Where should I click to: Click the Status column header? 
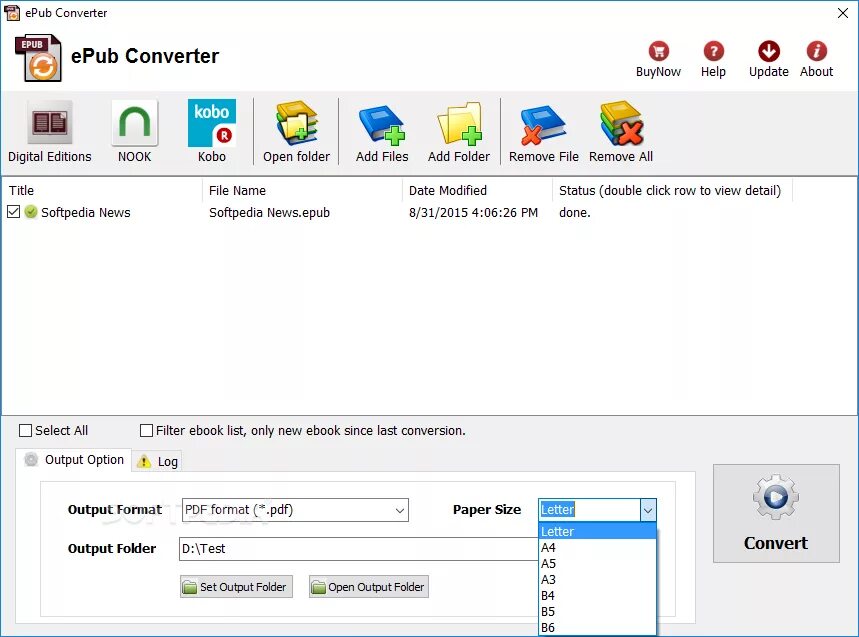coord(672,191)
